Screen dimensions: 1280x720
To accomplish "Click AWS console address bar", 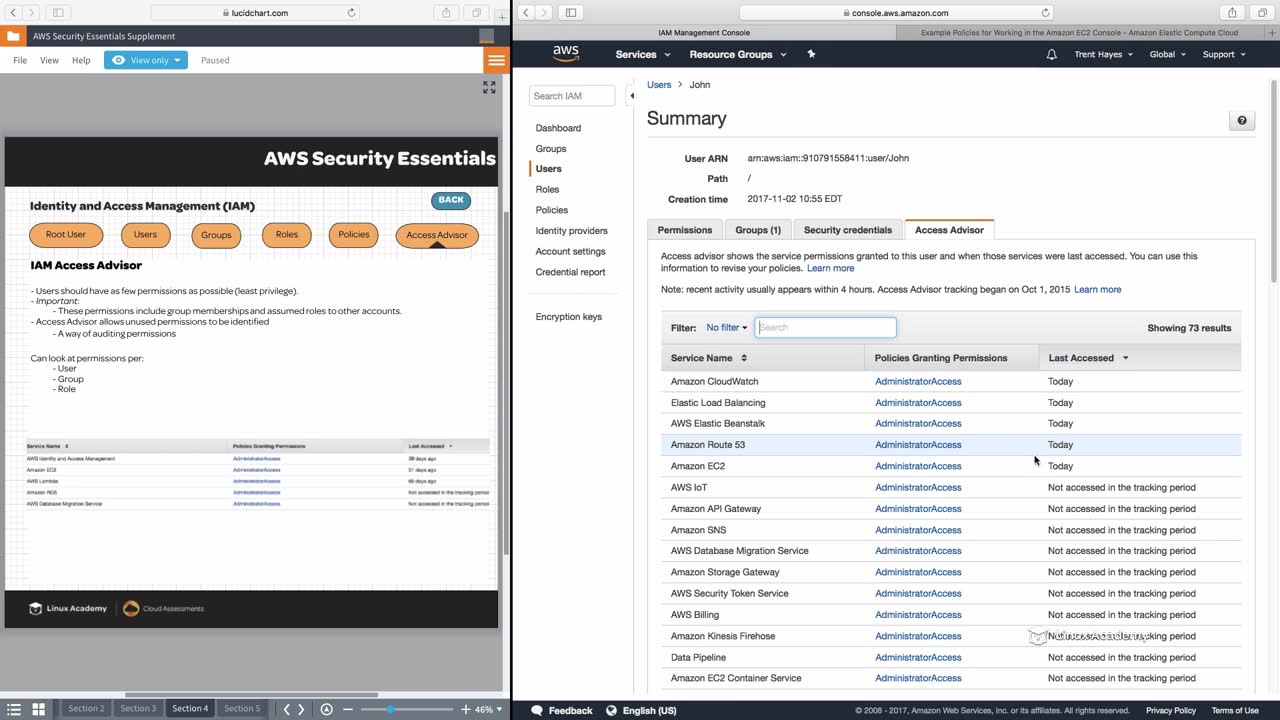I will [897, 13].
